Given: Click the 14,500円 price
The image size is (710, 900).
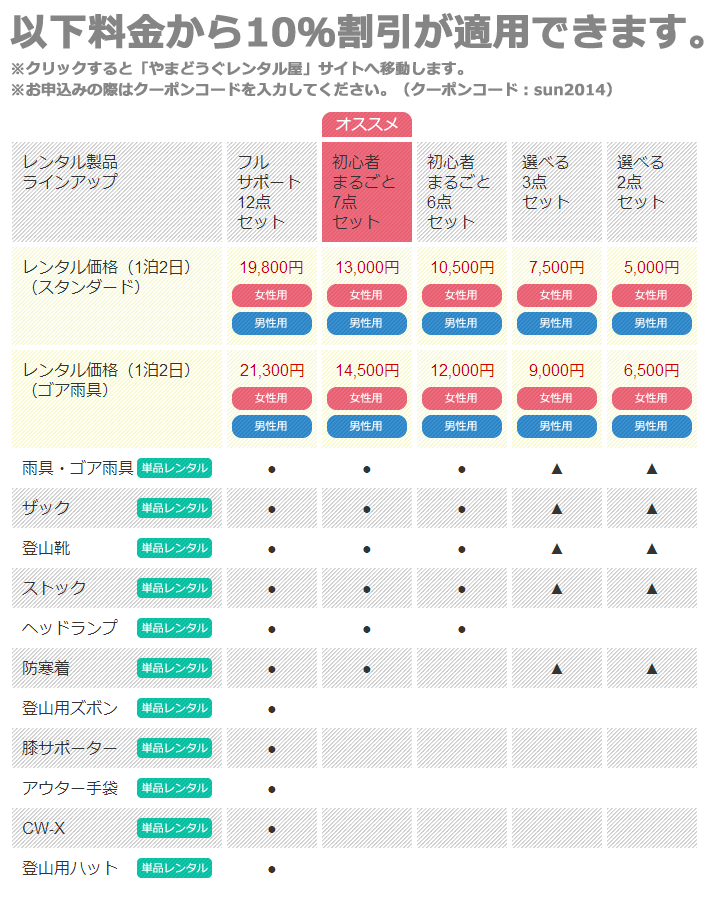Looking at the screenshot, I should (x=367, y=371).
